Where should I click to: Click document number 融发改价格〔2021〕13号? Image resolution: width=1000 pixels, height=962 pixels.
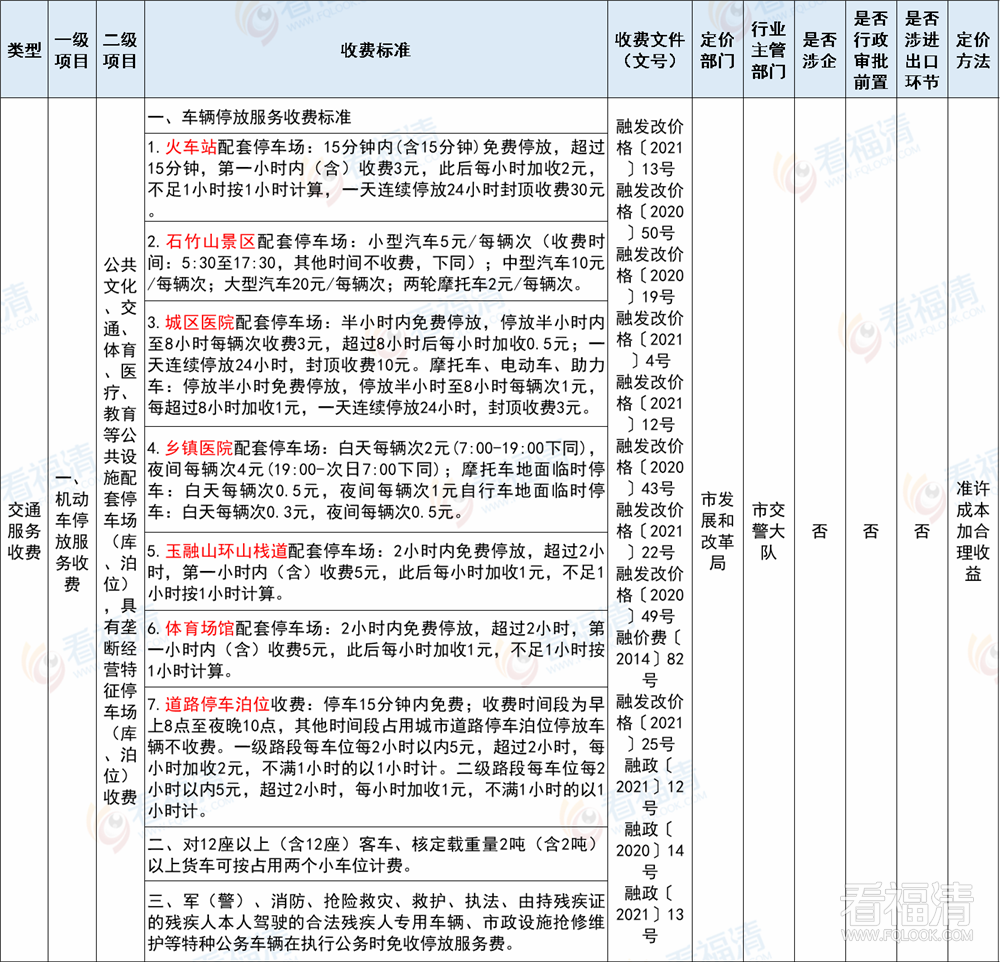tap(650, 147)
